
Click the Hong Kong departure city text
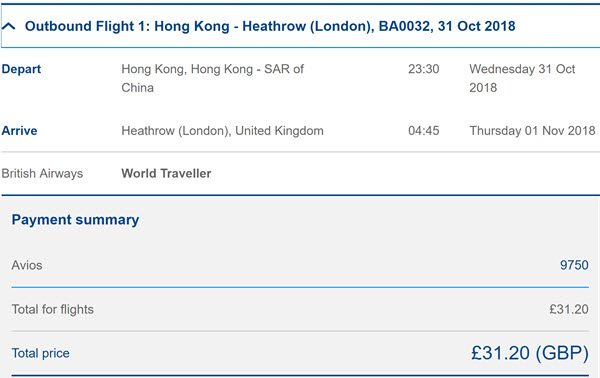(x=212, y=78)
